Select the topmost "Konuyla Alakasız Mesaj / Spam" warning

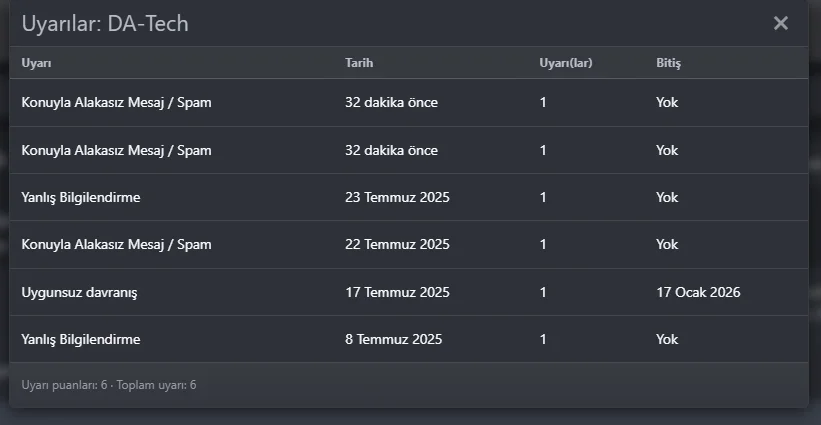pyautogui.click(x=116, y=102)
